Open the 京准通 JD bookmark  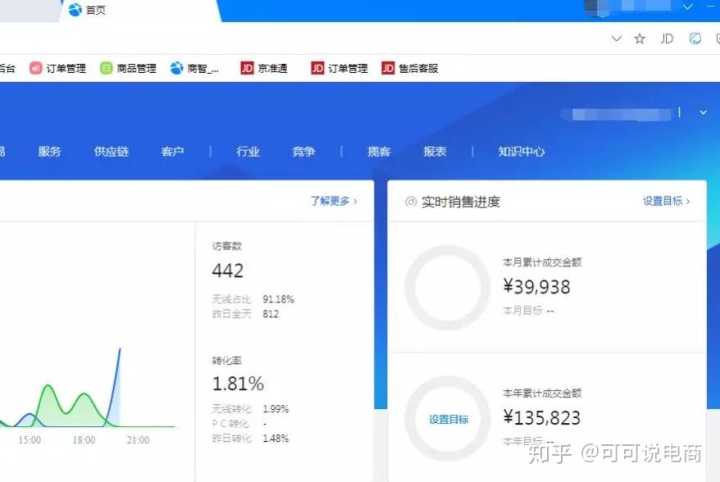tap(267, 69)
